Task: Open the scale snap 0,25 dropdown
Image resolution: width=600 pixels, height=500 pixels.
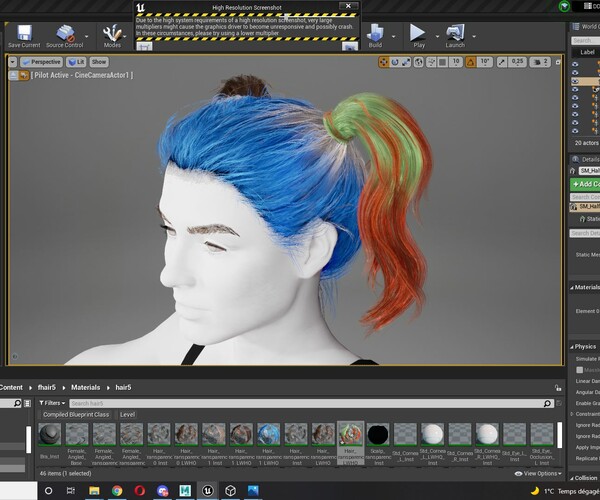Action: tap(517, 62)
